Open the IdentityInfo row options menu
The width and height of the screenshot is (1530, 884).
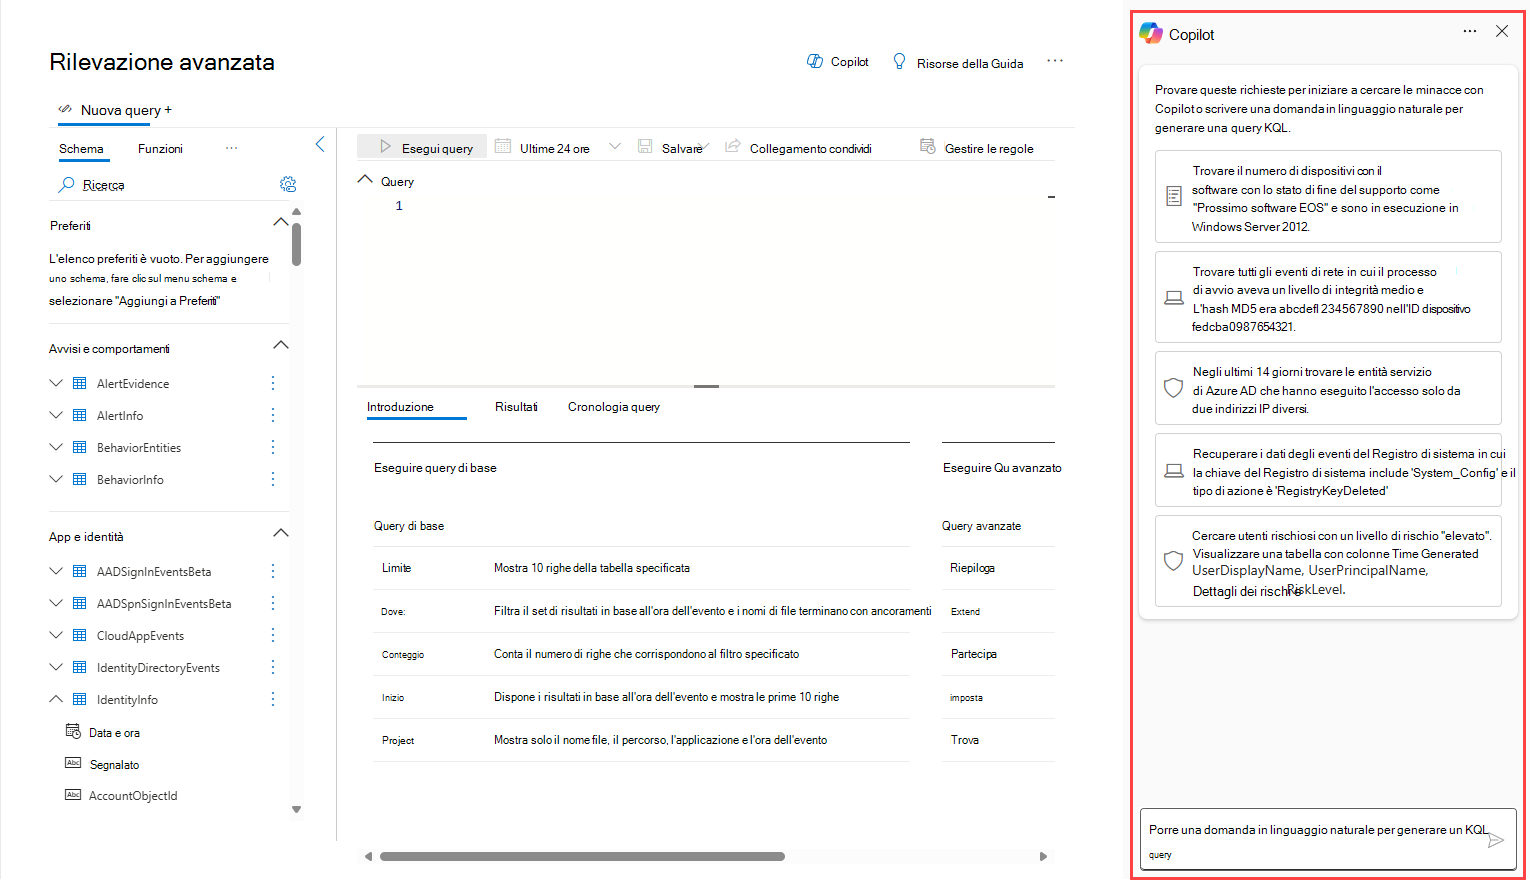[272, 699]
